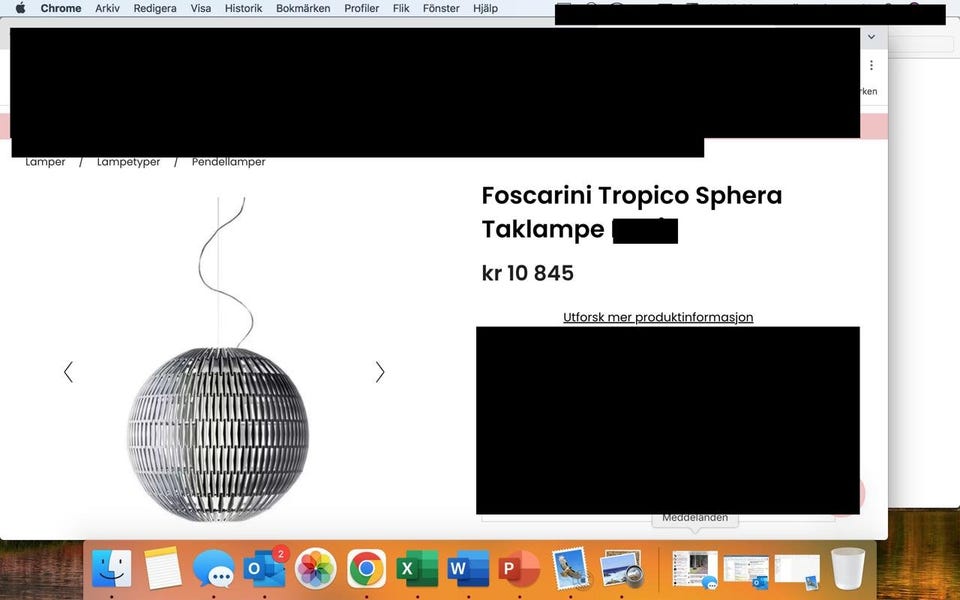Open the Bokmärken menu

[304, 8]
